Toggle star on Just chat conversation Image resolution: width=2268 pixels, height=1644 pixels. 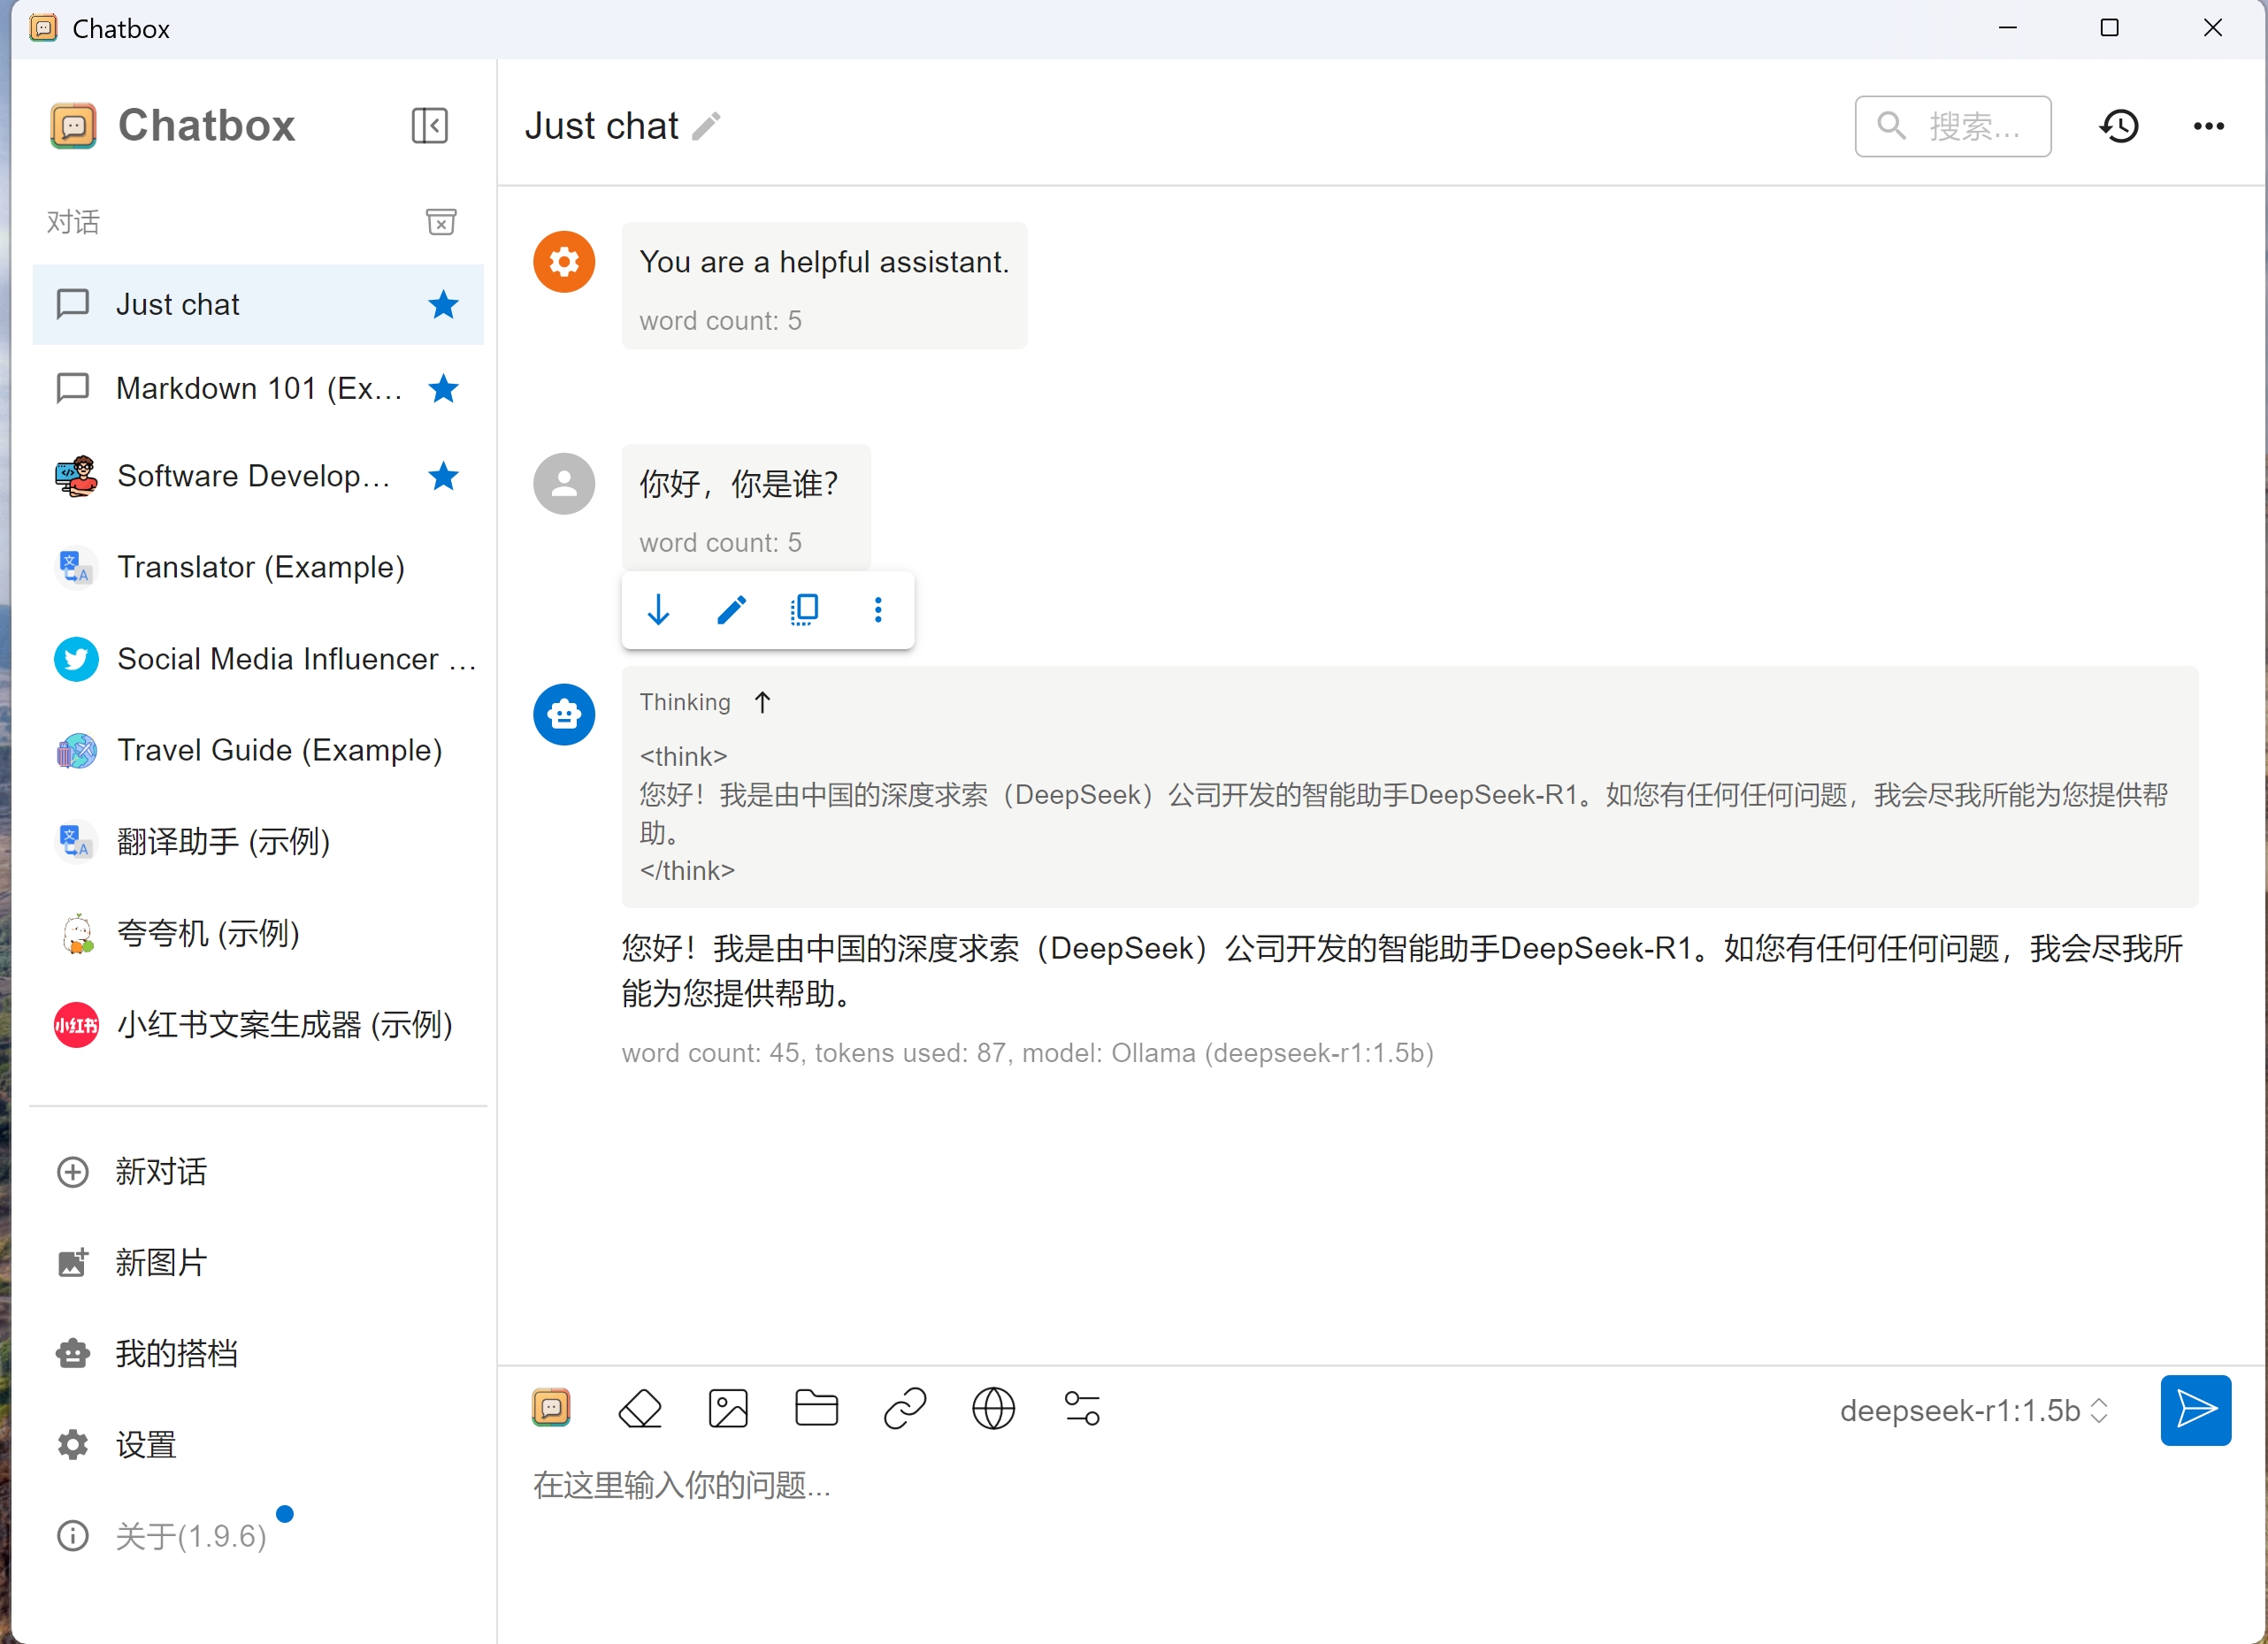(443, 304)
